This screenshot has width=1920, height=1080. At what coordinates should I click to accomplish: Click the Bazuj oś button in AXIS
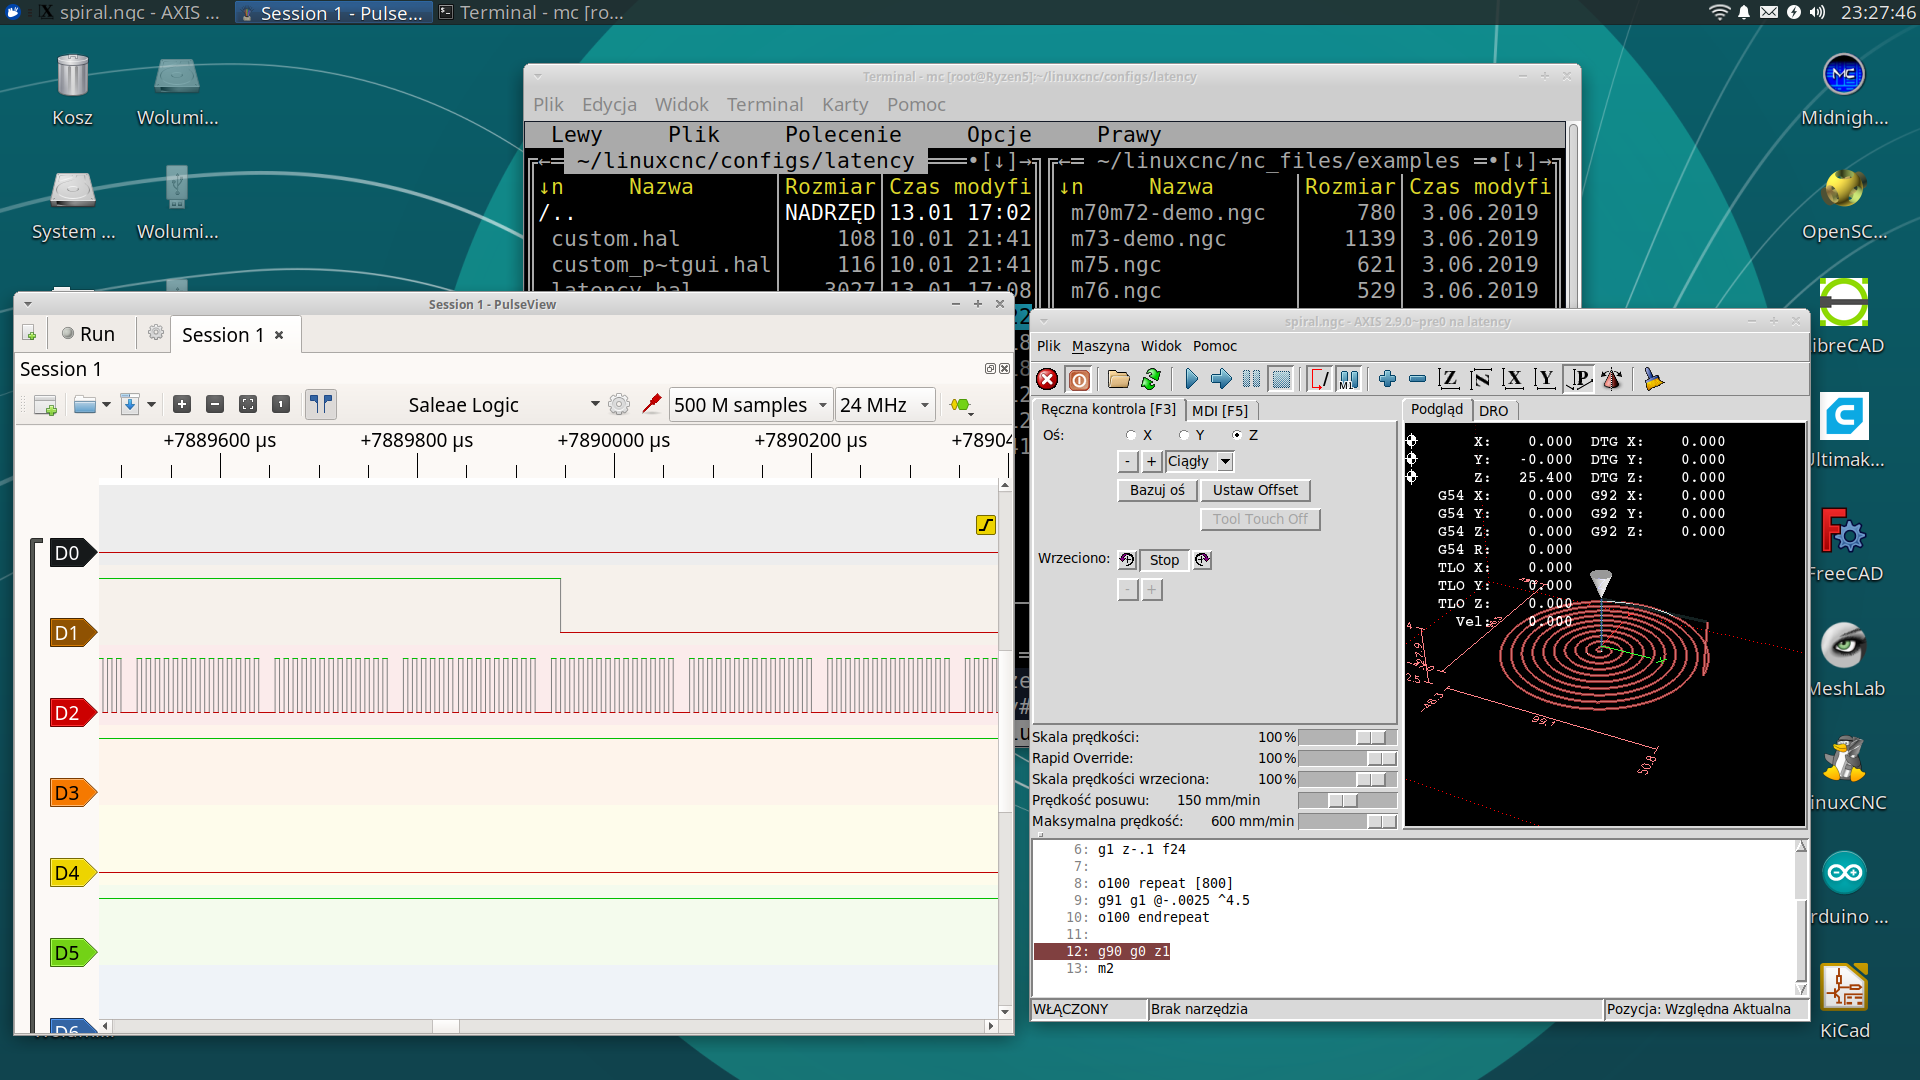[1156, 489]
